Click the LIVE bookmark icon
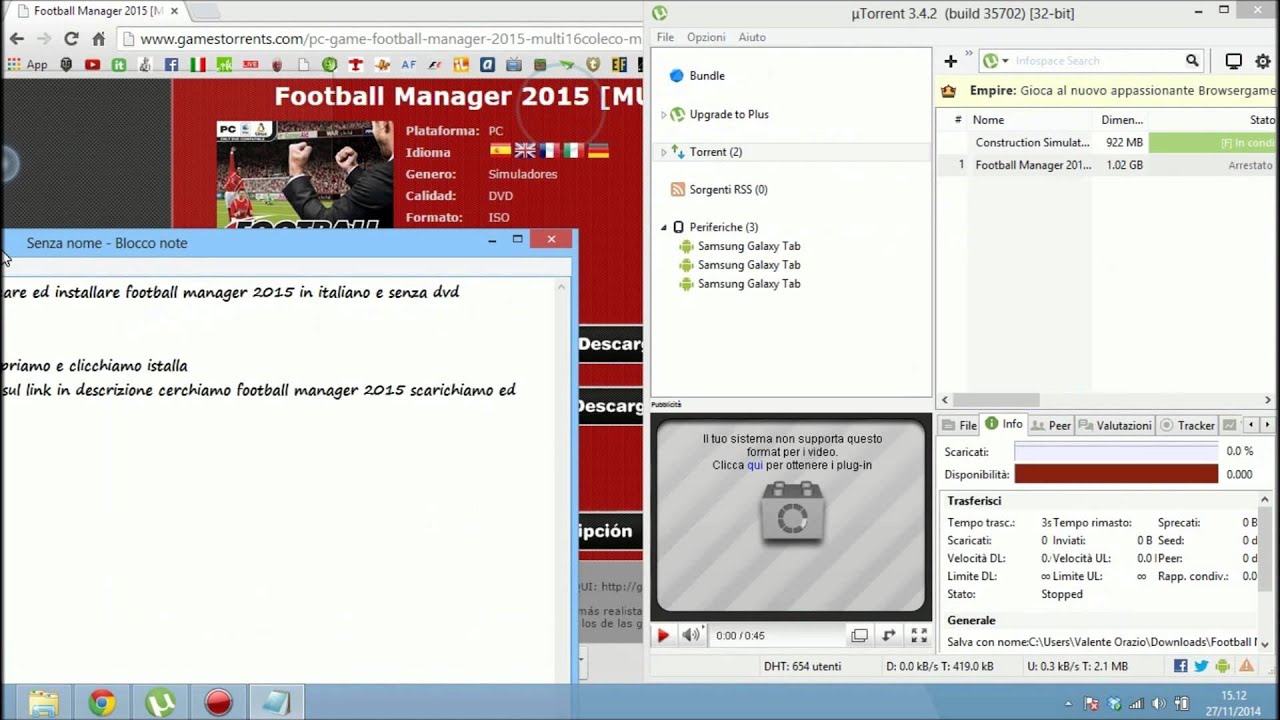This screenshot has height=720, width=1280. tap(250, 64)
